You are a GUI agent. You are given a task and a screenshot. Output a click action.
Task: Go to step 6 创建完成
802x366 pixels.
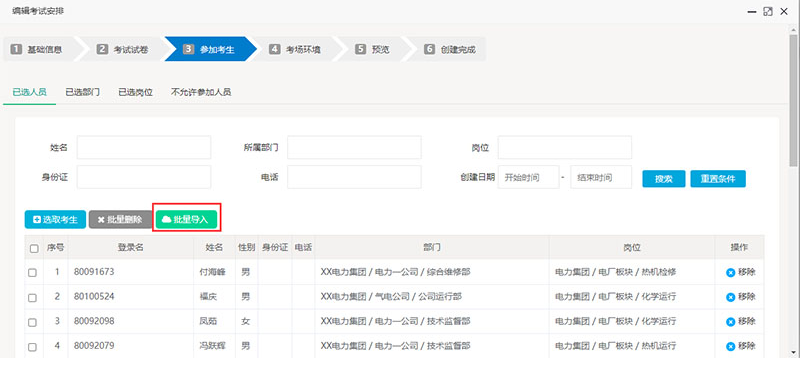point(450,50)
